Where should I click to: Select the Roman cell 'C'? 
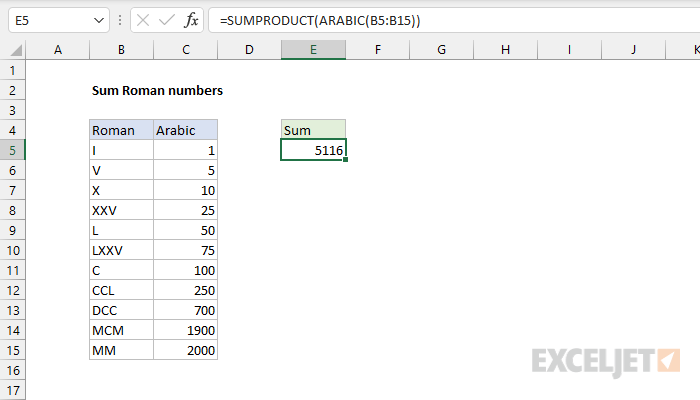(121, 270)
